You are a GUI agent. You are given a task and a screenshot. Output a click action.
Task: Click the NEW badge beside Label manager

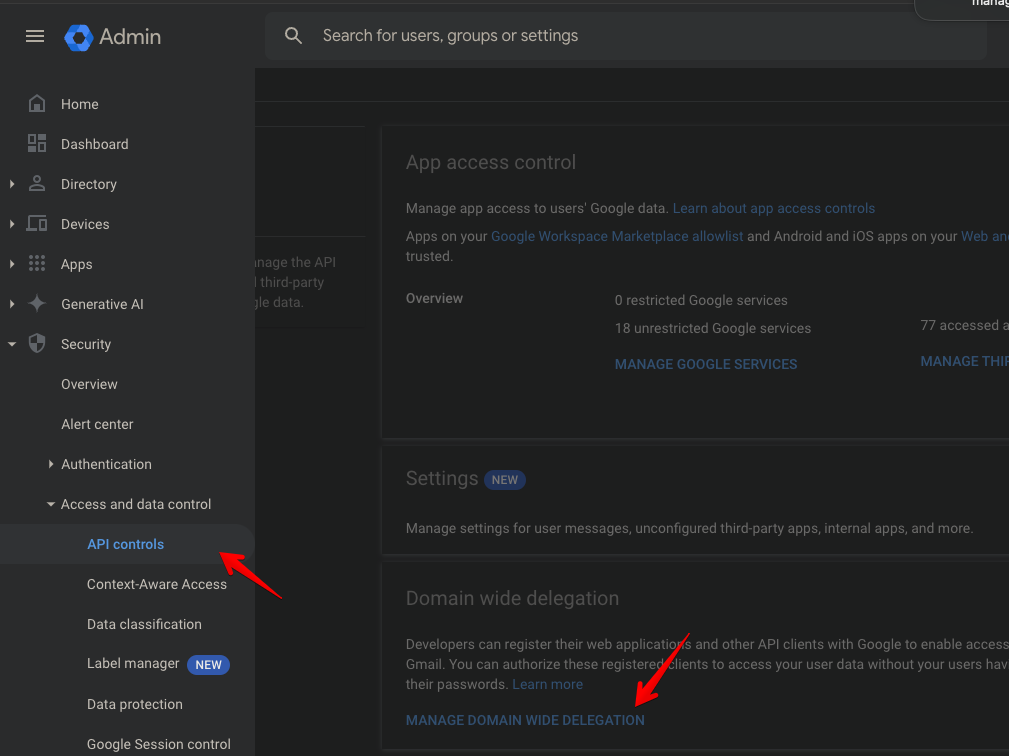pyautogui.click(x=208, y=665)
